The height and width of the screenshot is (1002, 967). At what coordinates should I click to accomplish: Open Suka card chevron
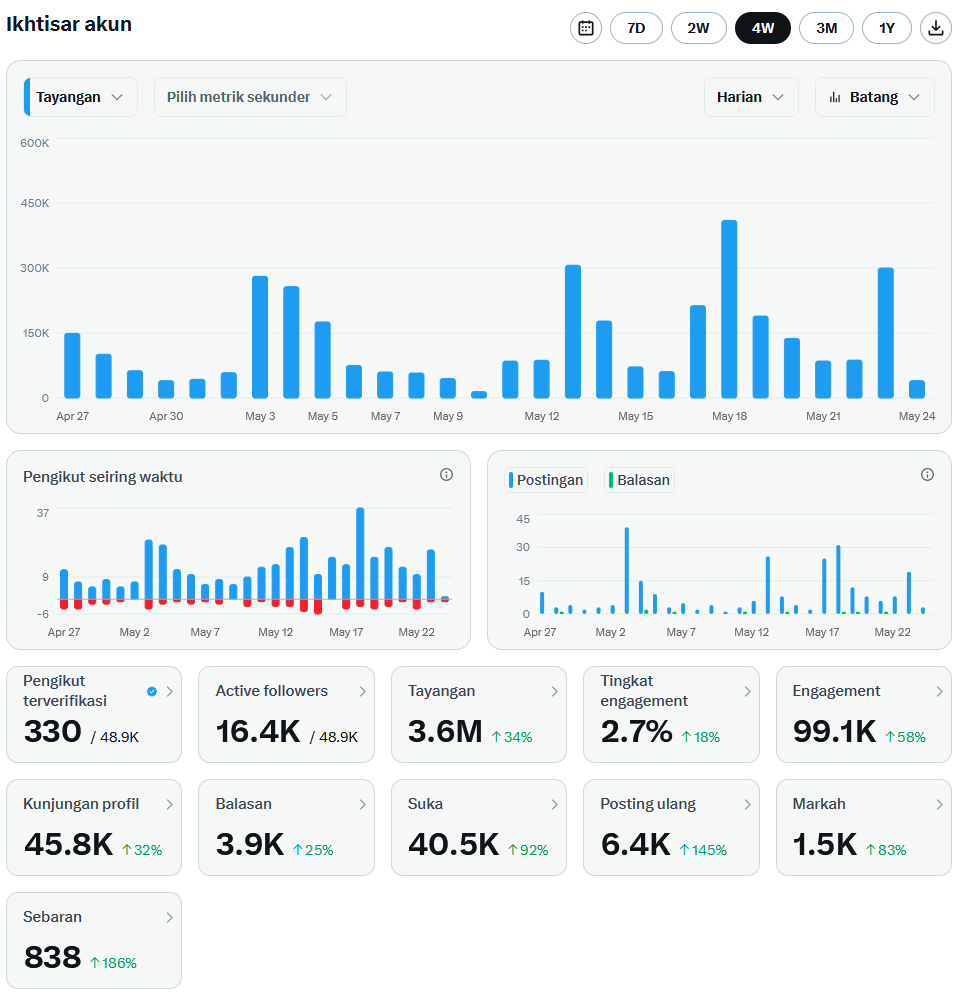(x=555, y=805)
